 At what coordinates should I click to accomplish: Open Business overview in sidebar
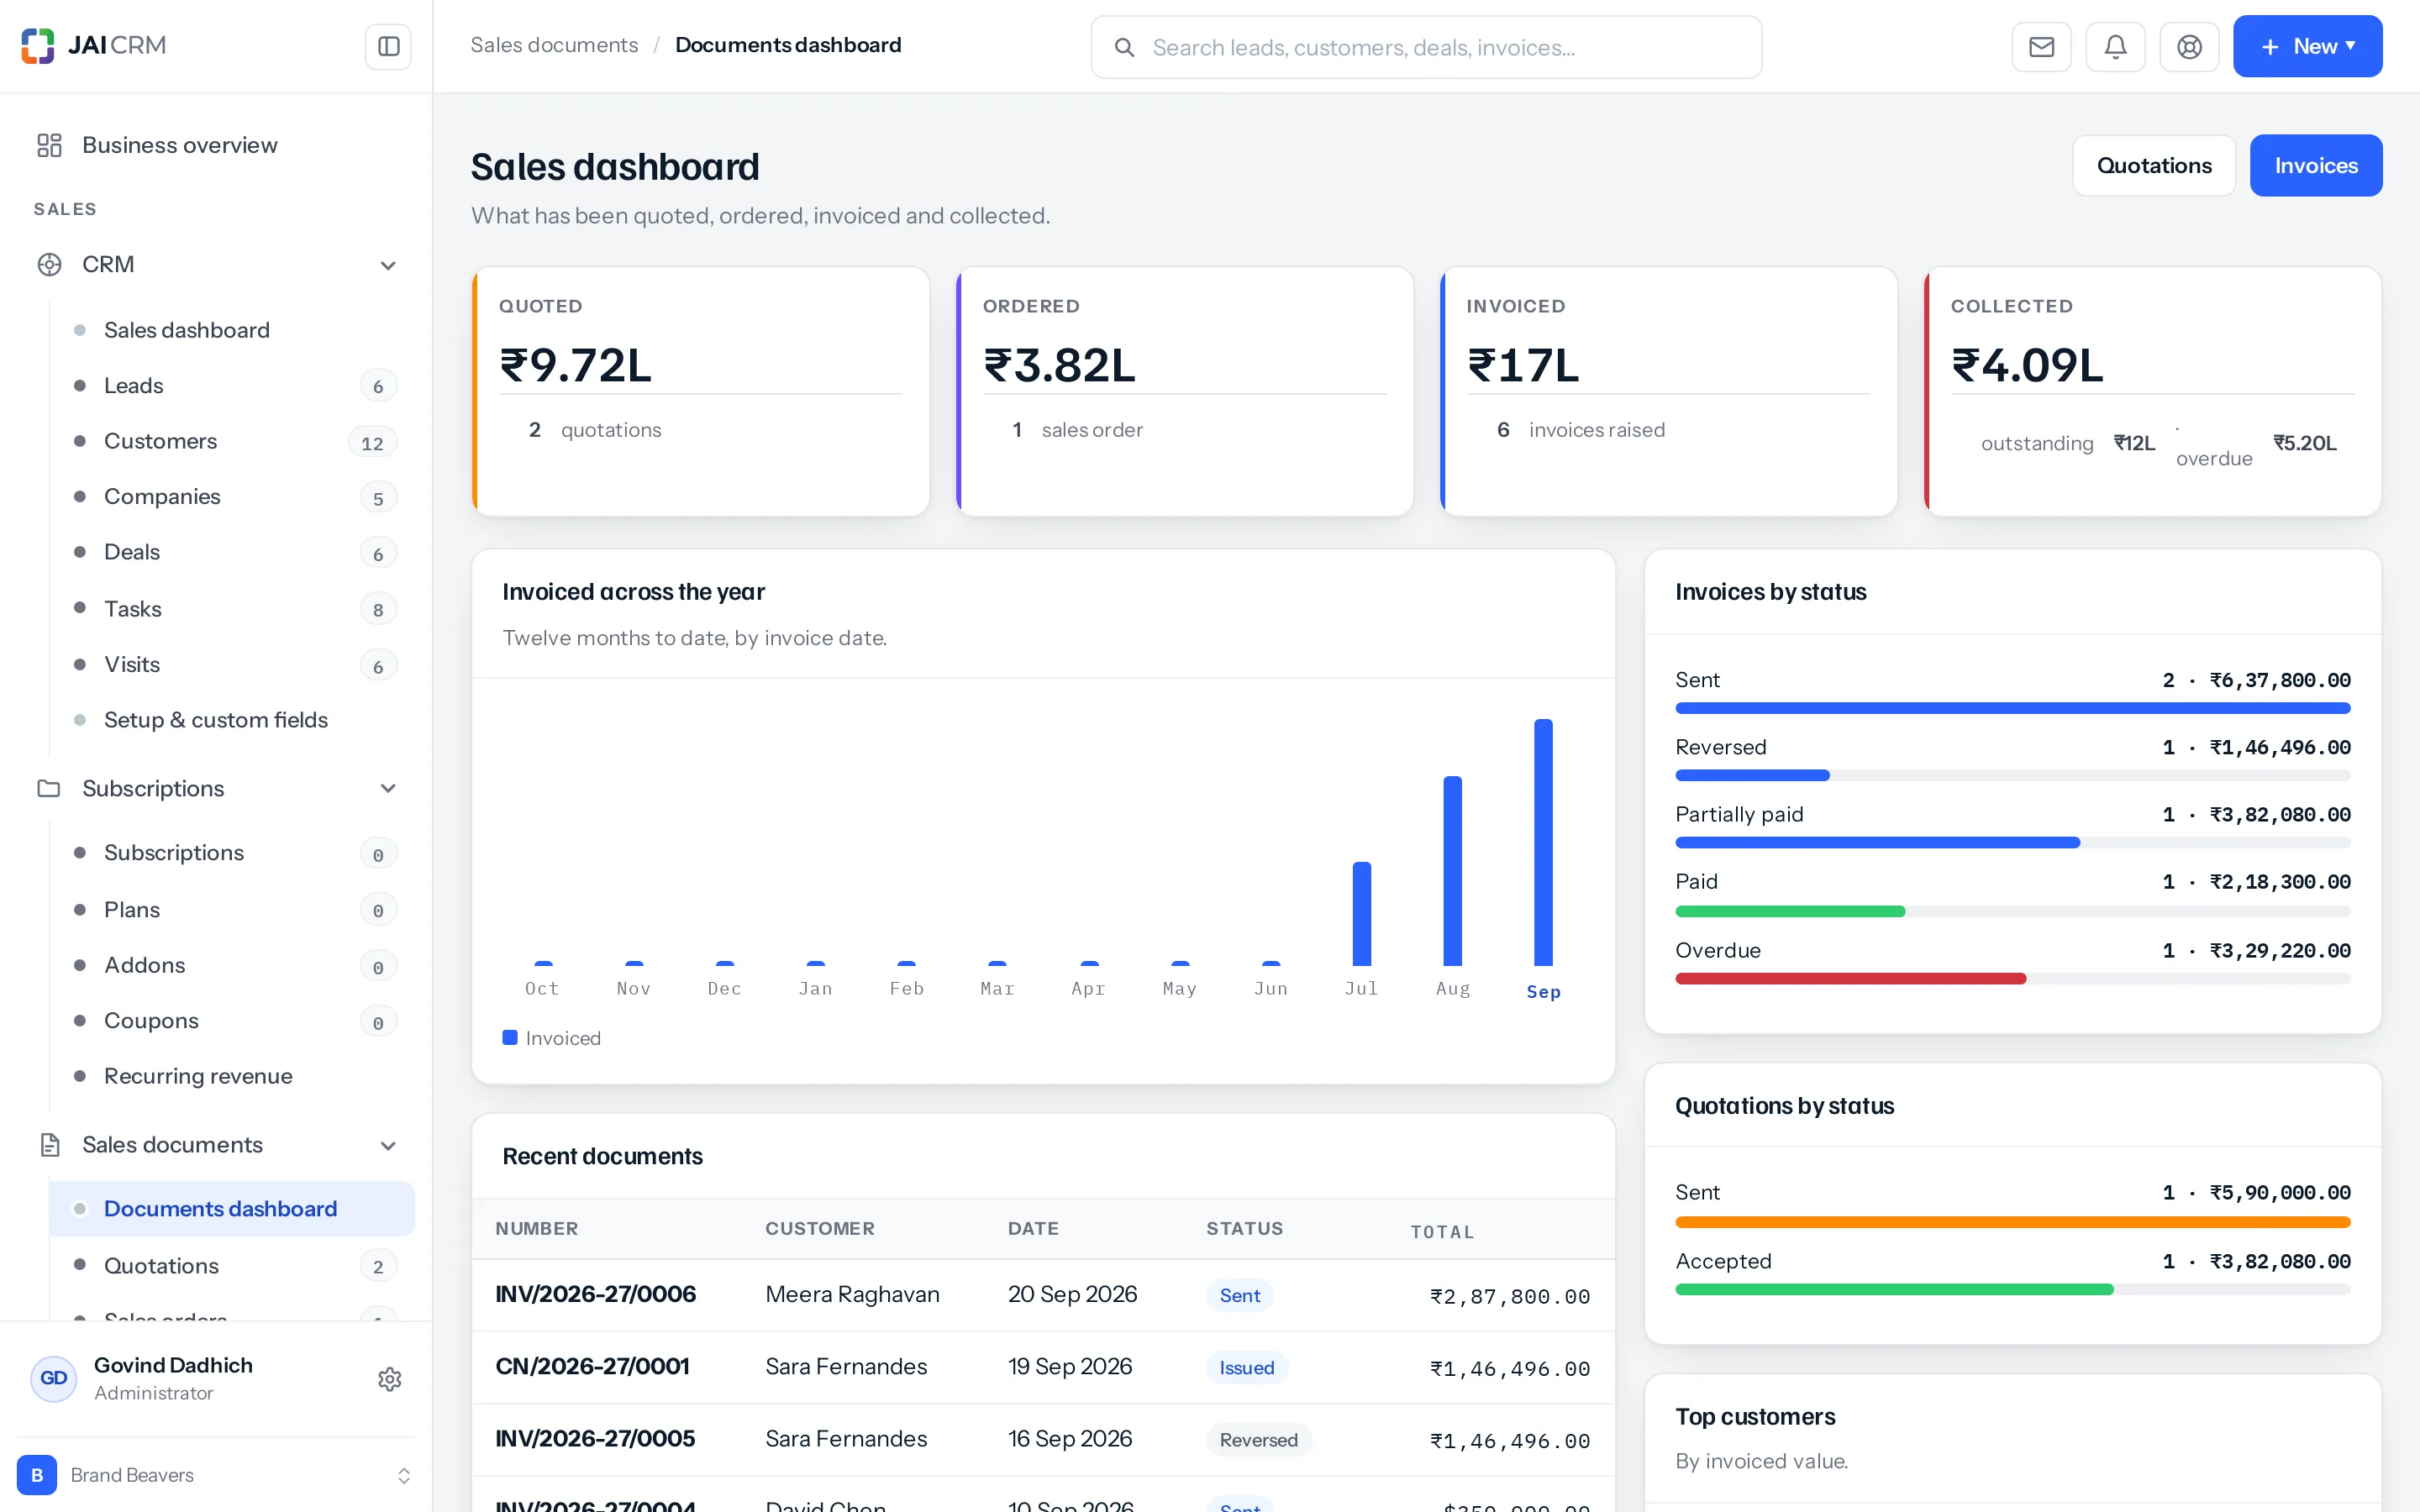tap(215, 145)
